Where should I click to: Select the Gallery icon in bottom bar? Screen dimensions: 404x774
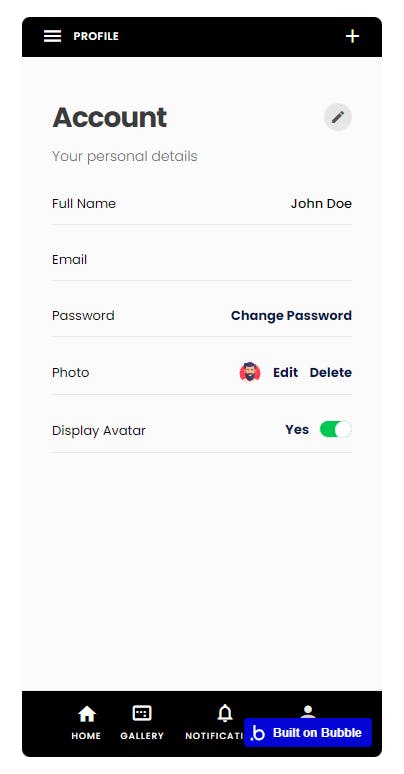(142, 713)
